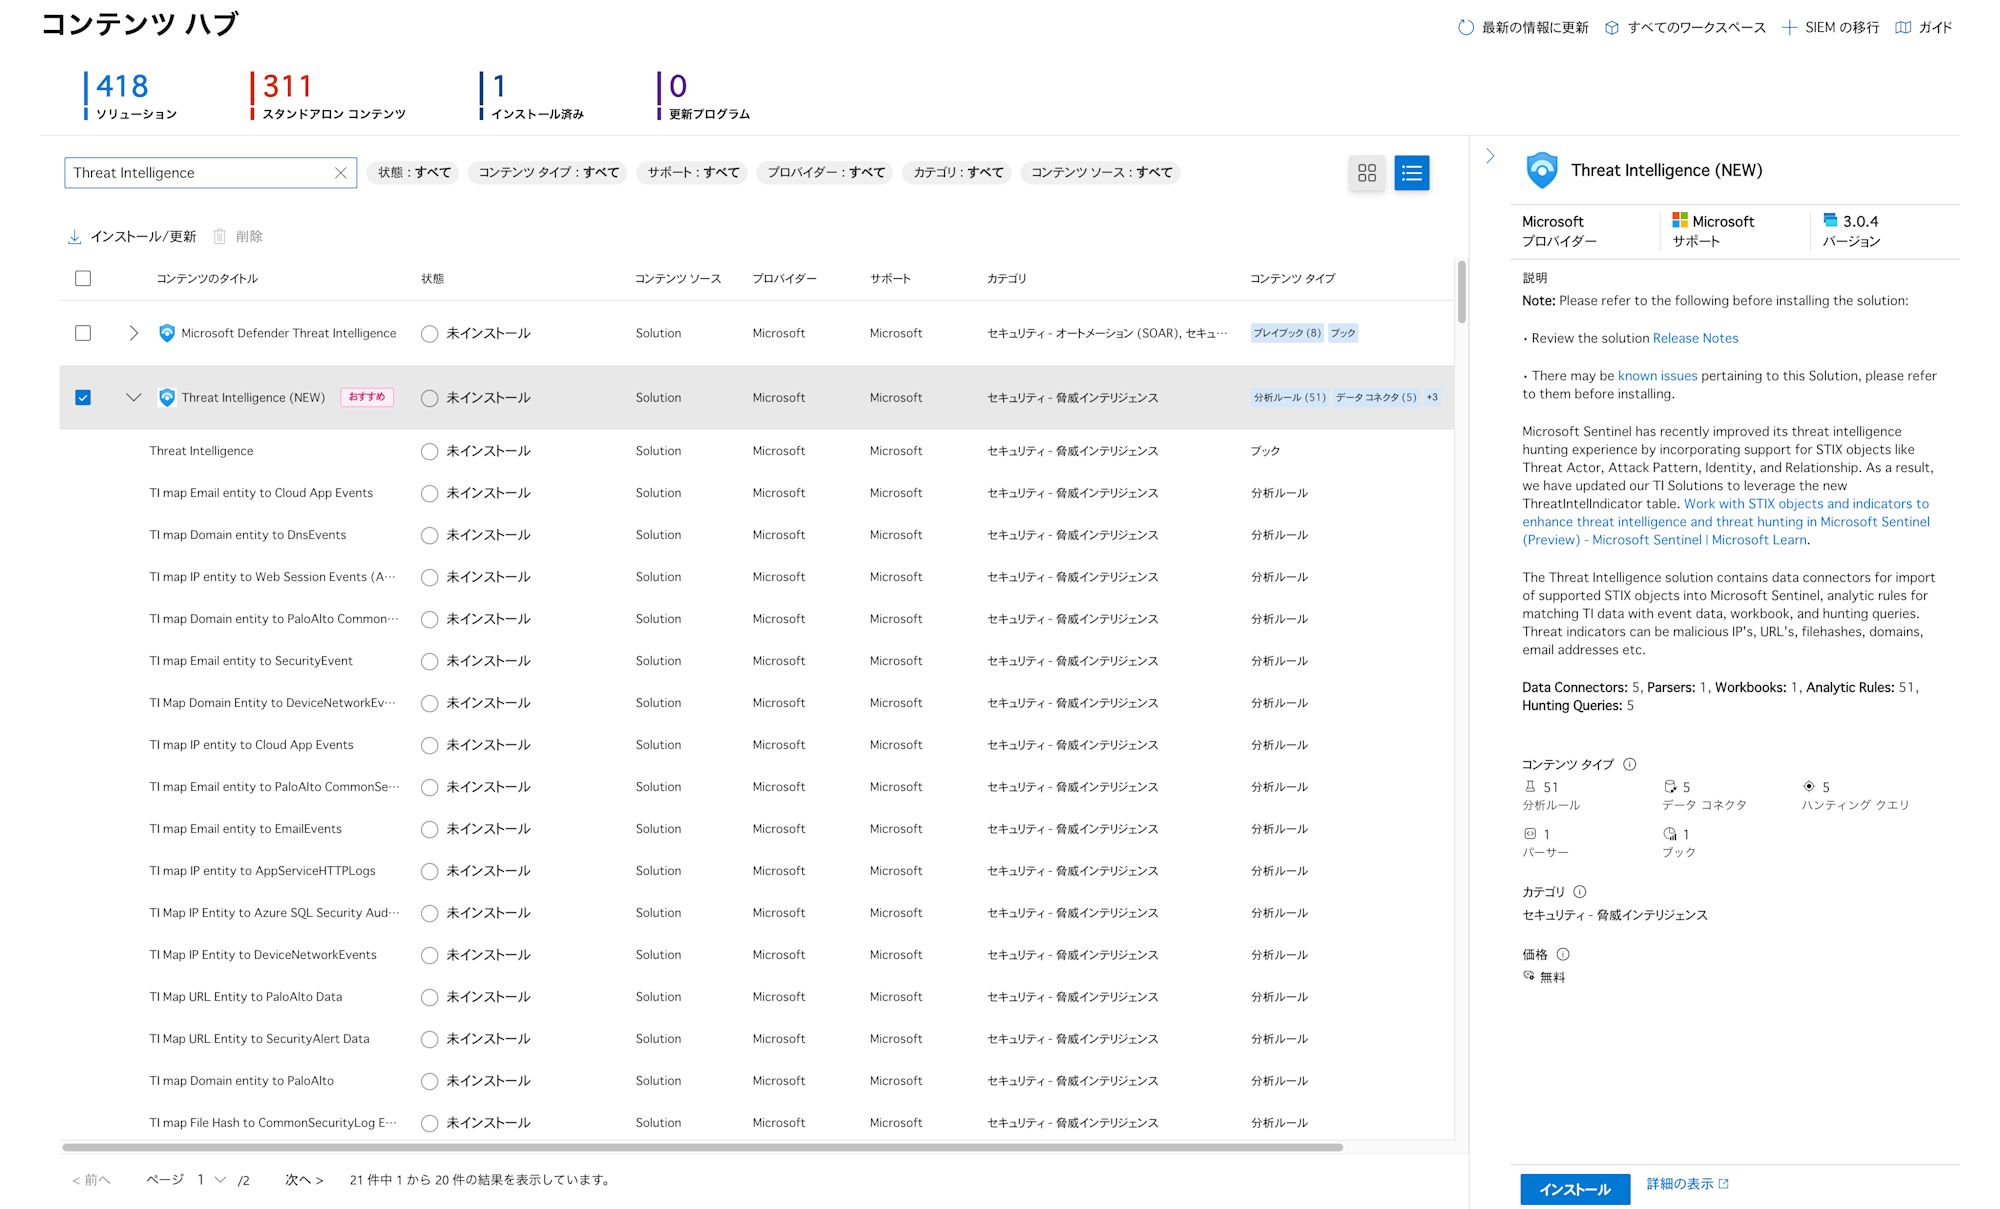This screenshot has width=2000, height=1209.
Task: Open the サポート : すべて filter
Action: pos(693,173)
